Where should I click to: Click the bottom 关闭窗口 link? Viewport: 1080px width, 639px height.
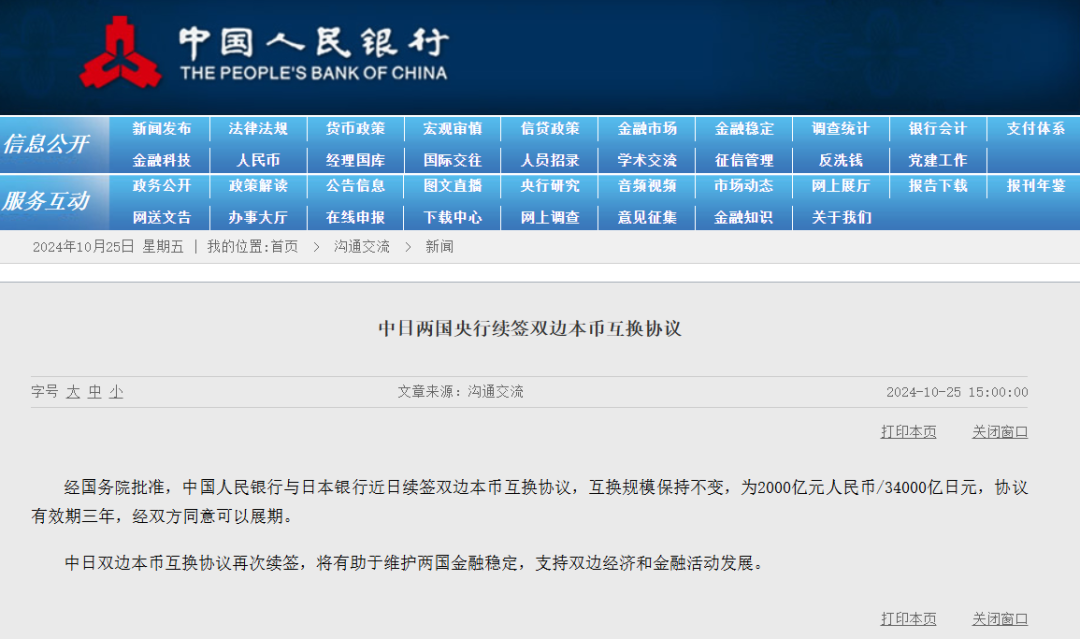(999, 619)
